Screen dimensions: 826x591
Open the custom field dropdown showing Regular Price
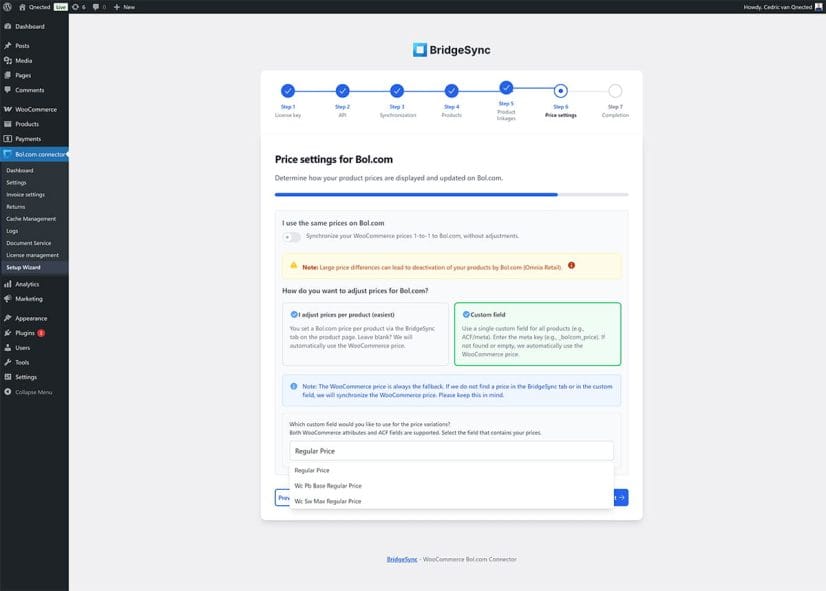(x=450, y=450)
